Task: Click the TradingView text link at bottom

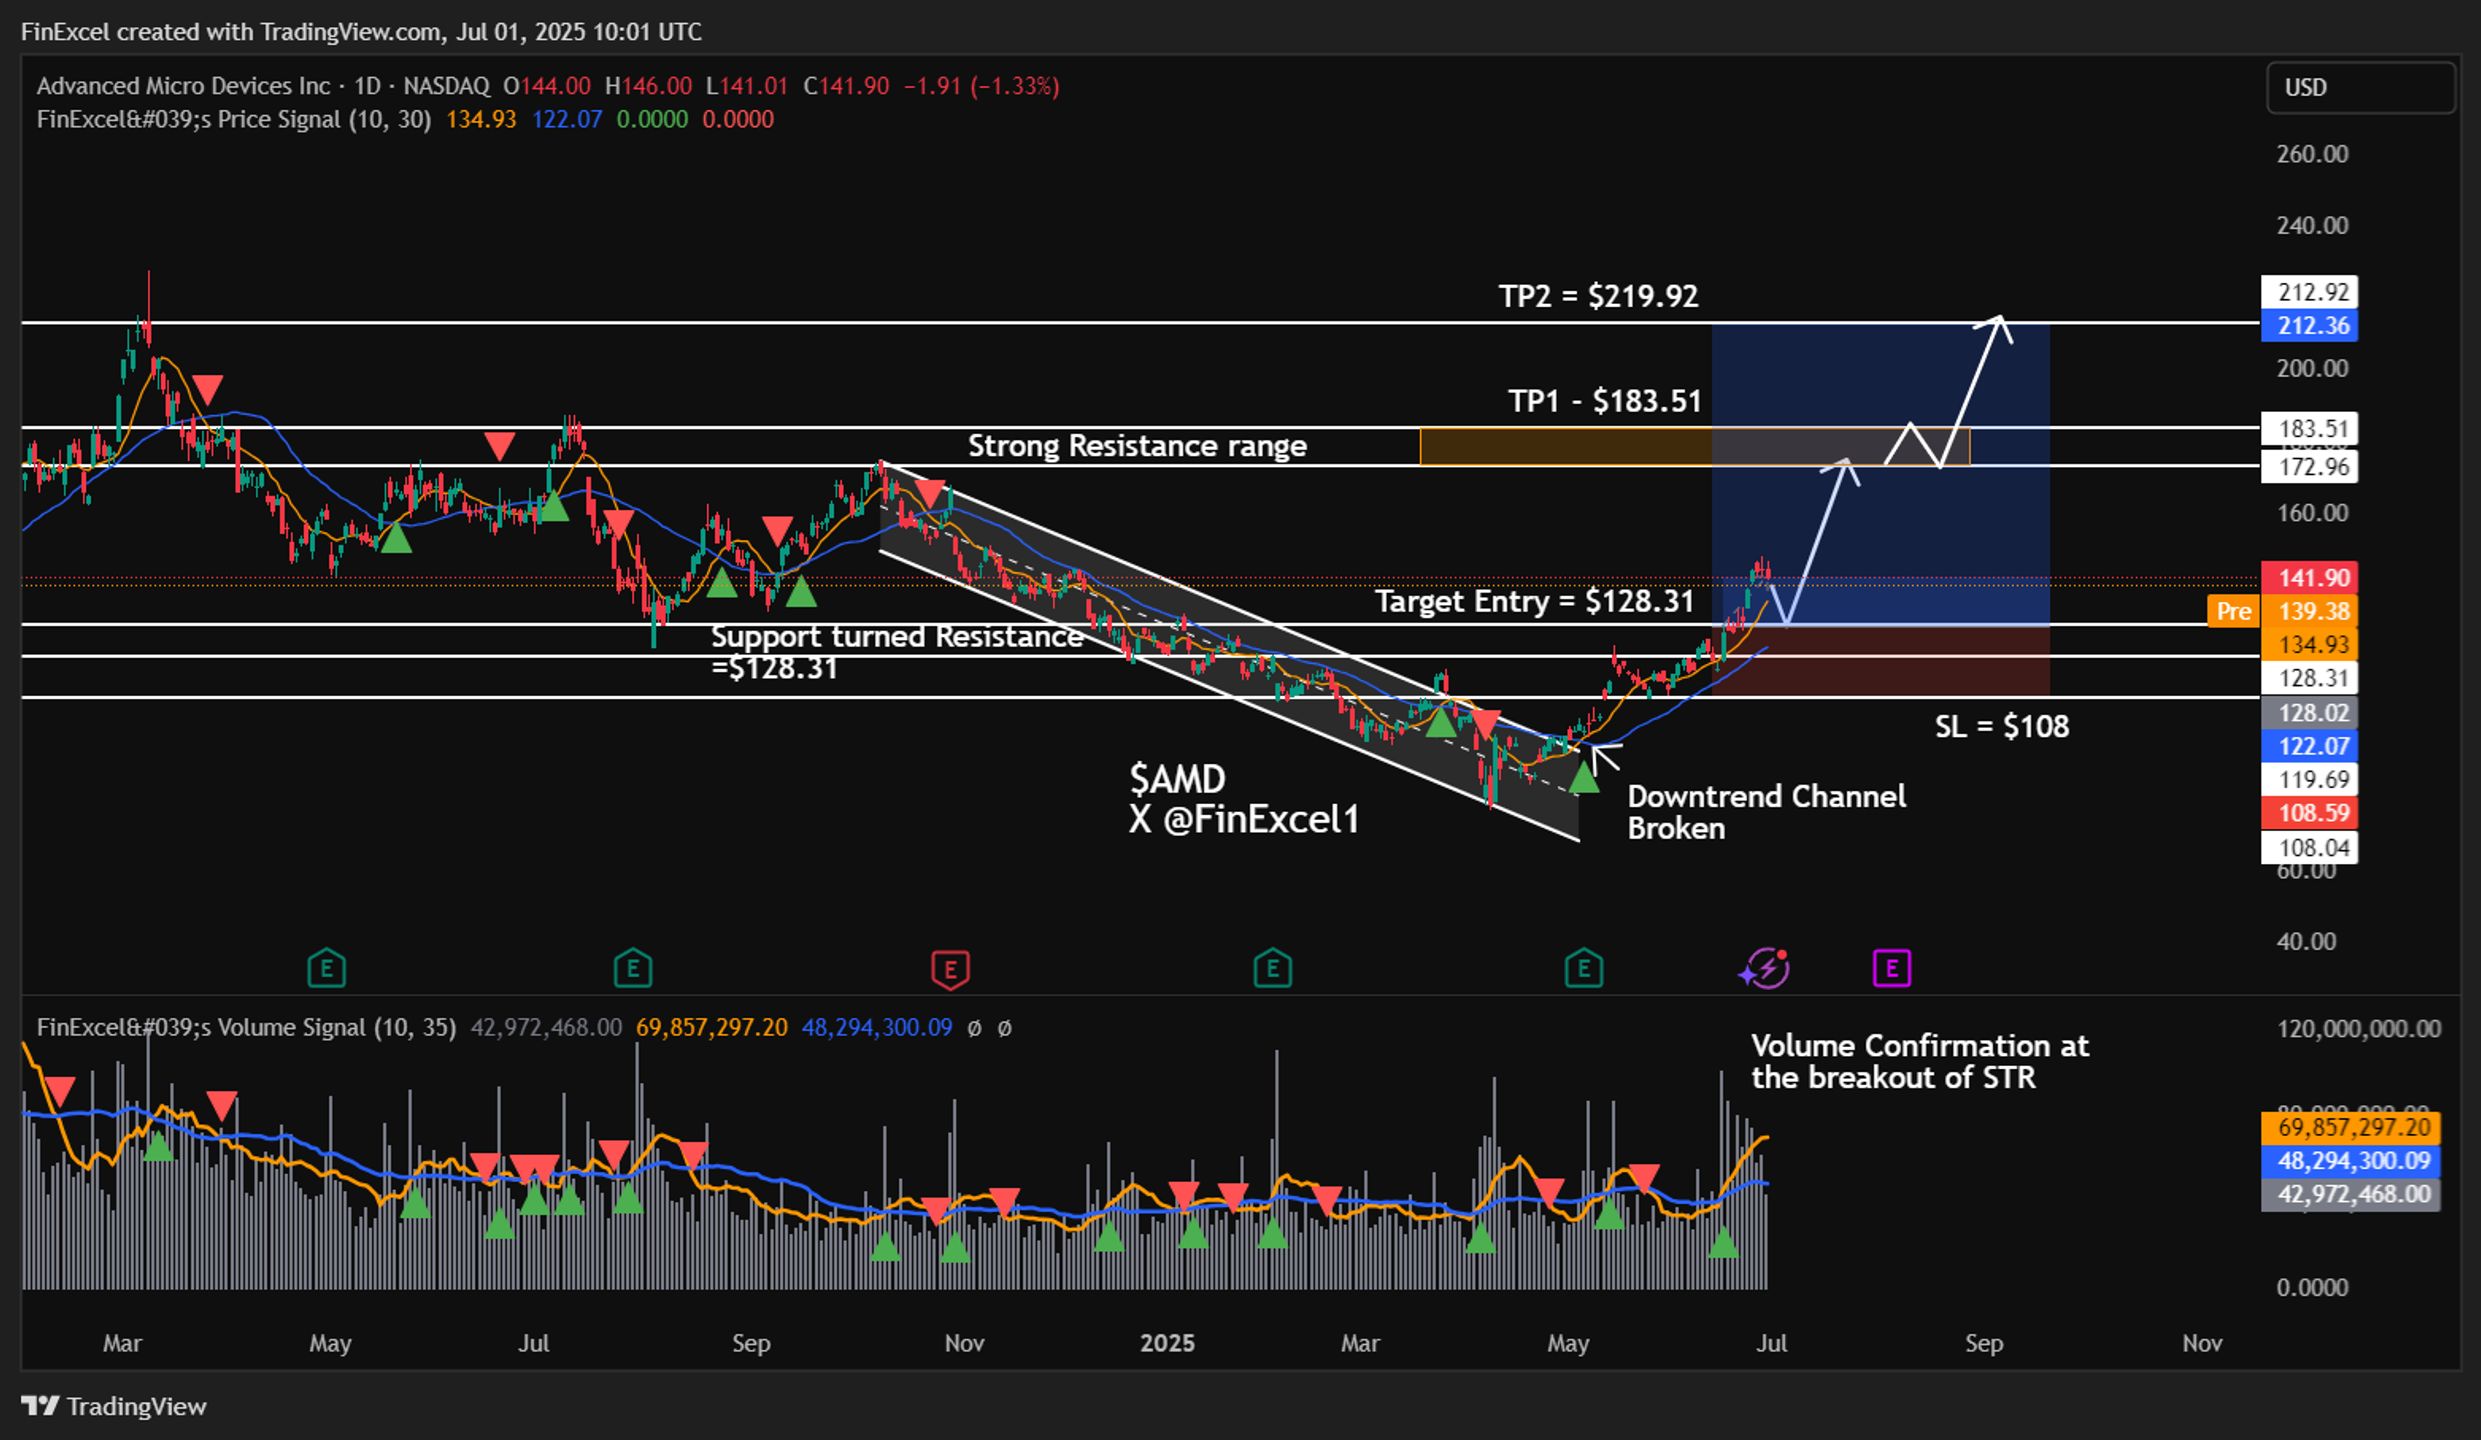Action: (136, 1406)
